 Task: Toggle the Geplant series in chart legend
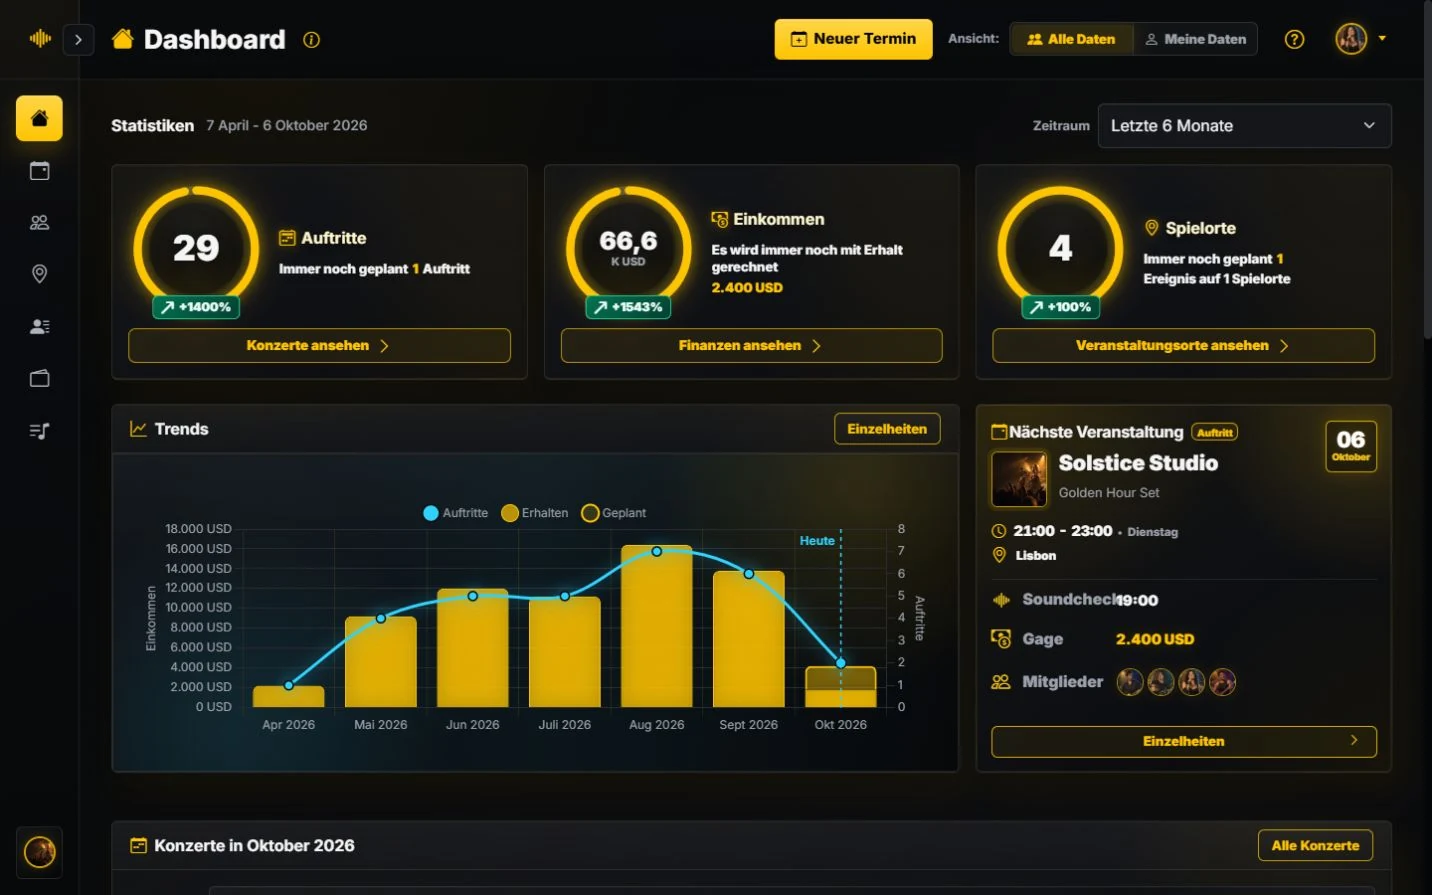[x=614, y=513]
